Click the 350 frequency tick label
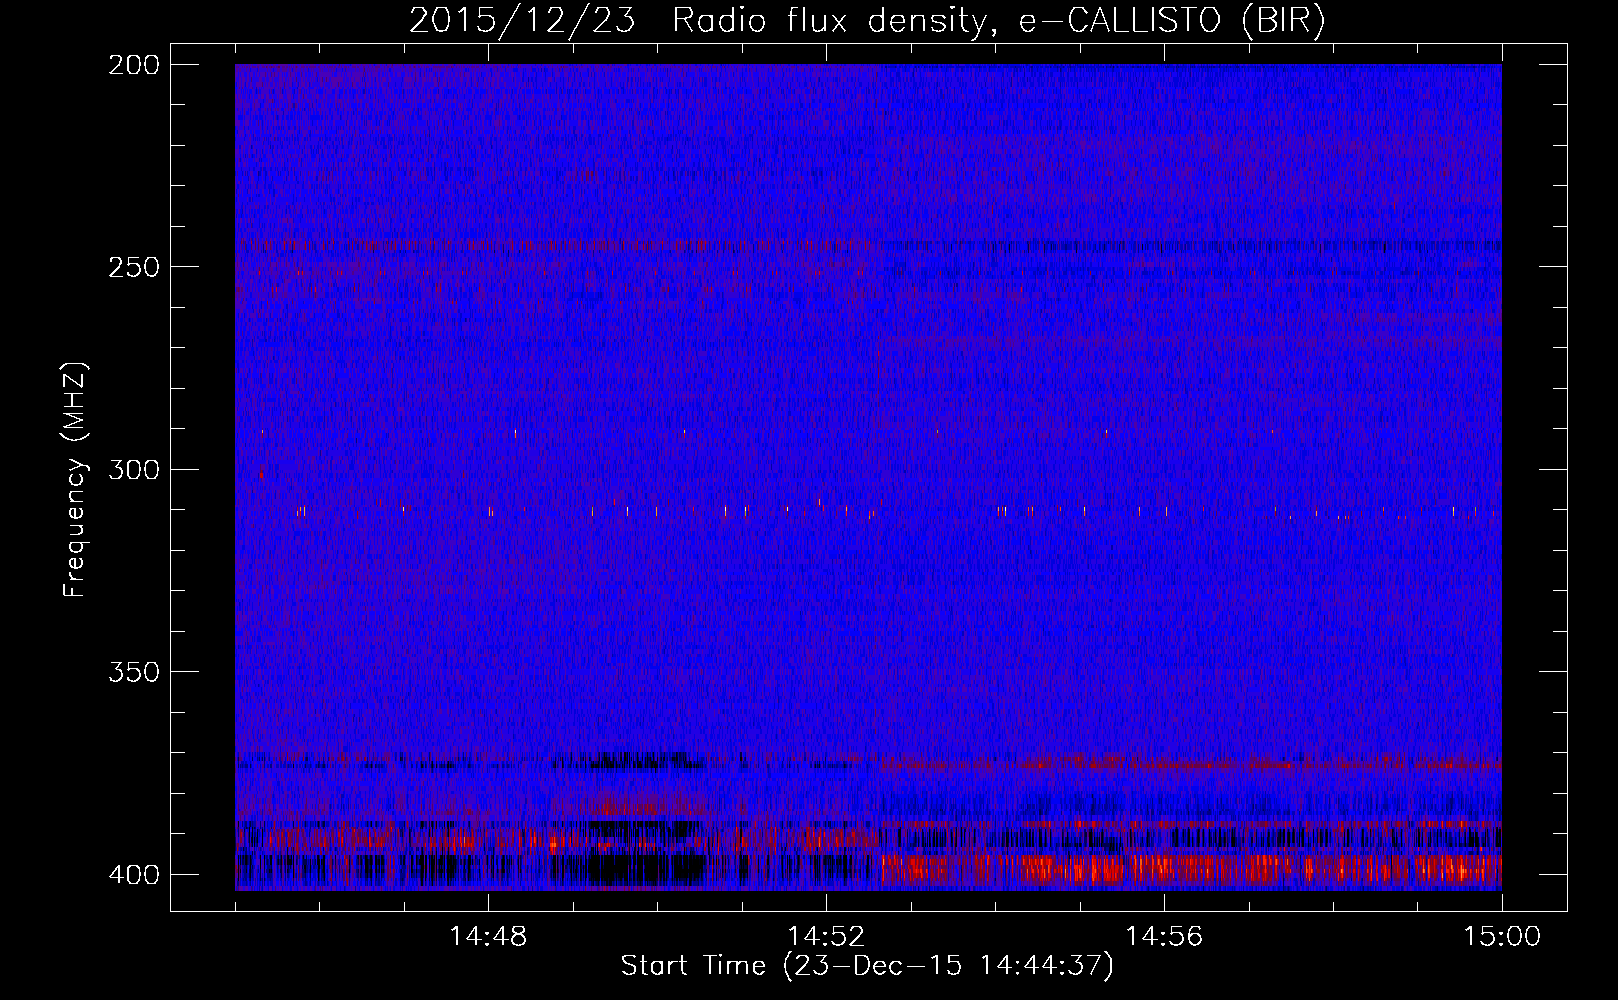This screenshot has width=1618, height=1000. (133, 672)
